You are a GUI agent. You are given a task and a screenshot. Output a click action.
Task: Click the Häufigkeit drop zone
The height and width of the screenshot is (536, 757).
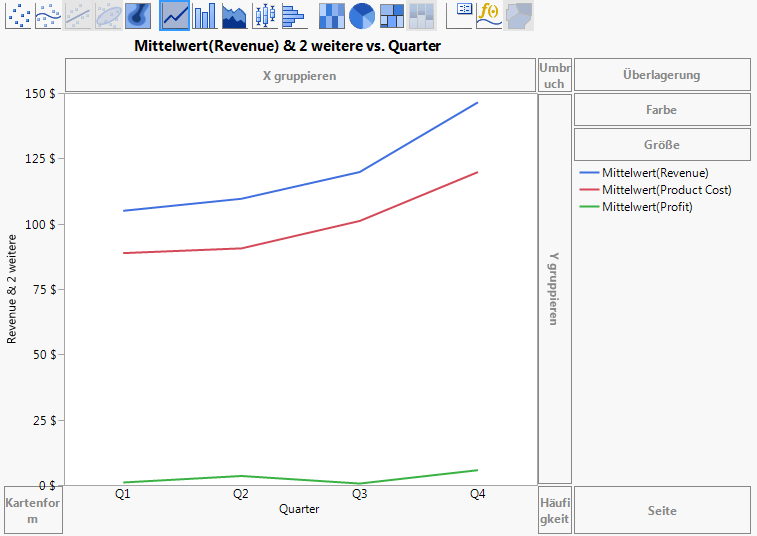pyautogui.click(x=555, y=510)
